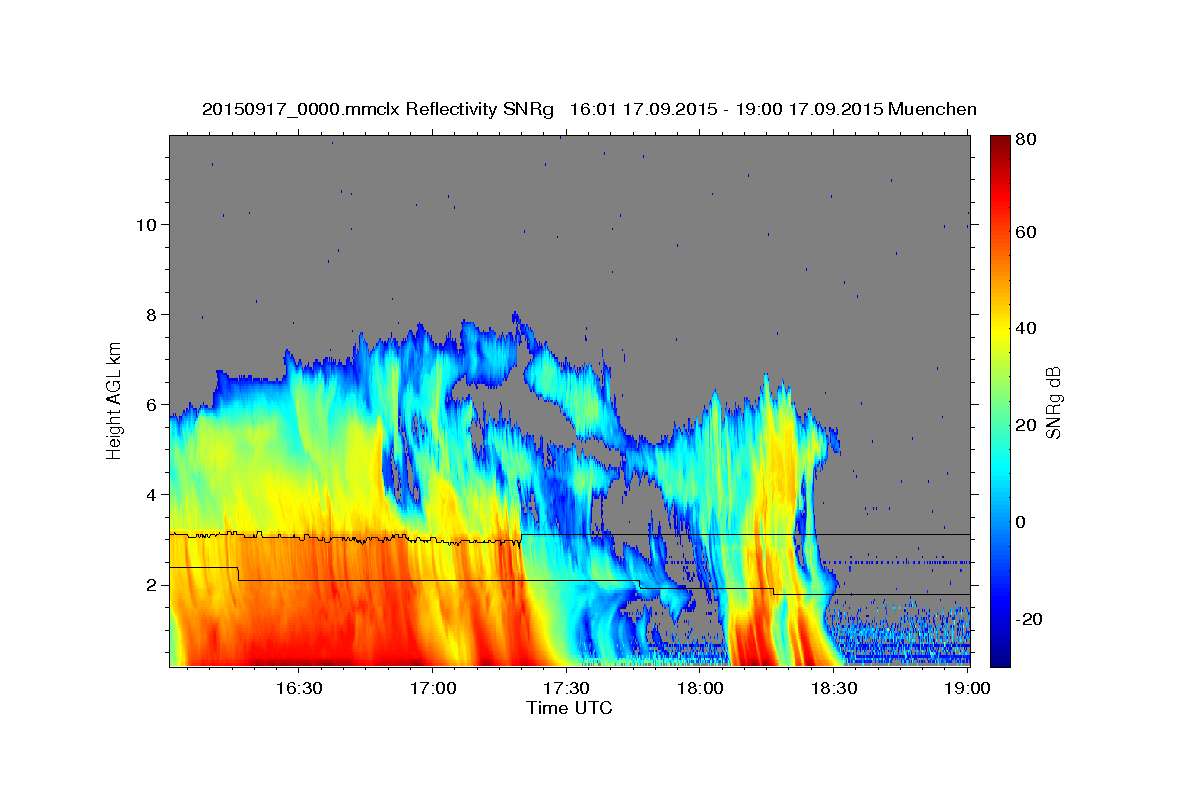Image resolution: width=1200 pixels, height=800 pixels.
Task: Click the 17:00 time tick label
Action: click(x=432, y=688)
